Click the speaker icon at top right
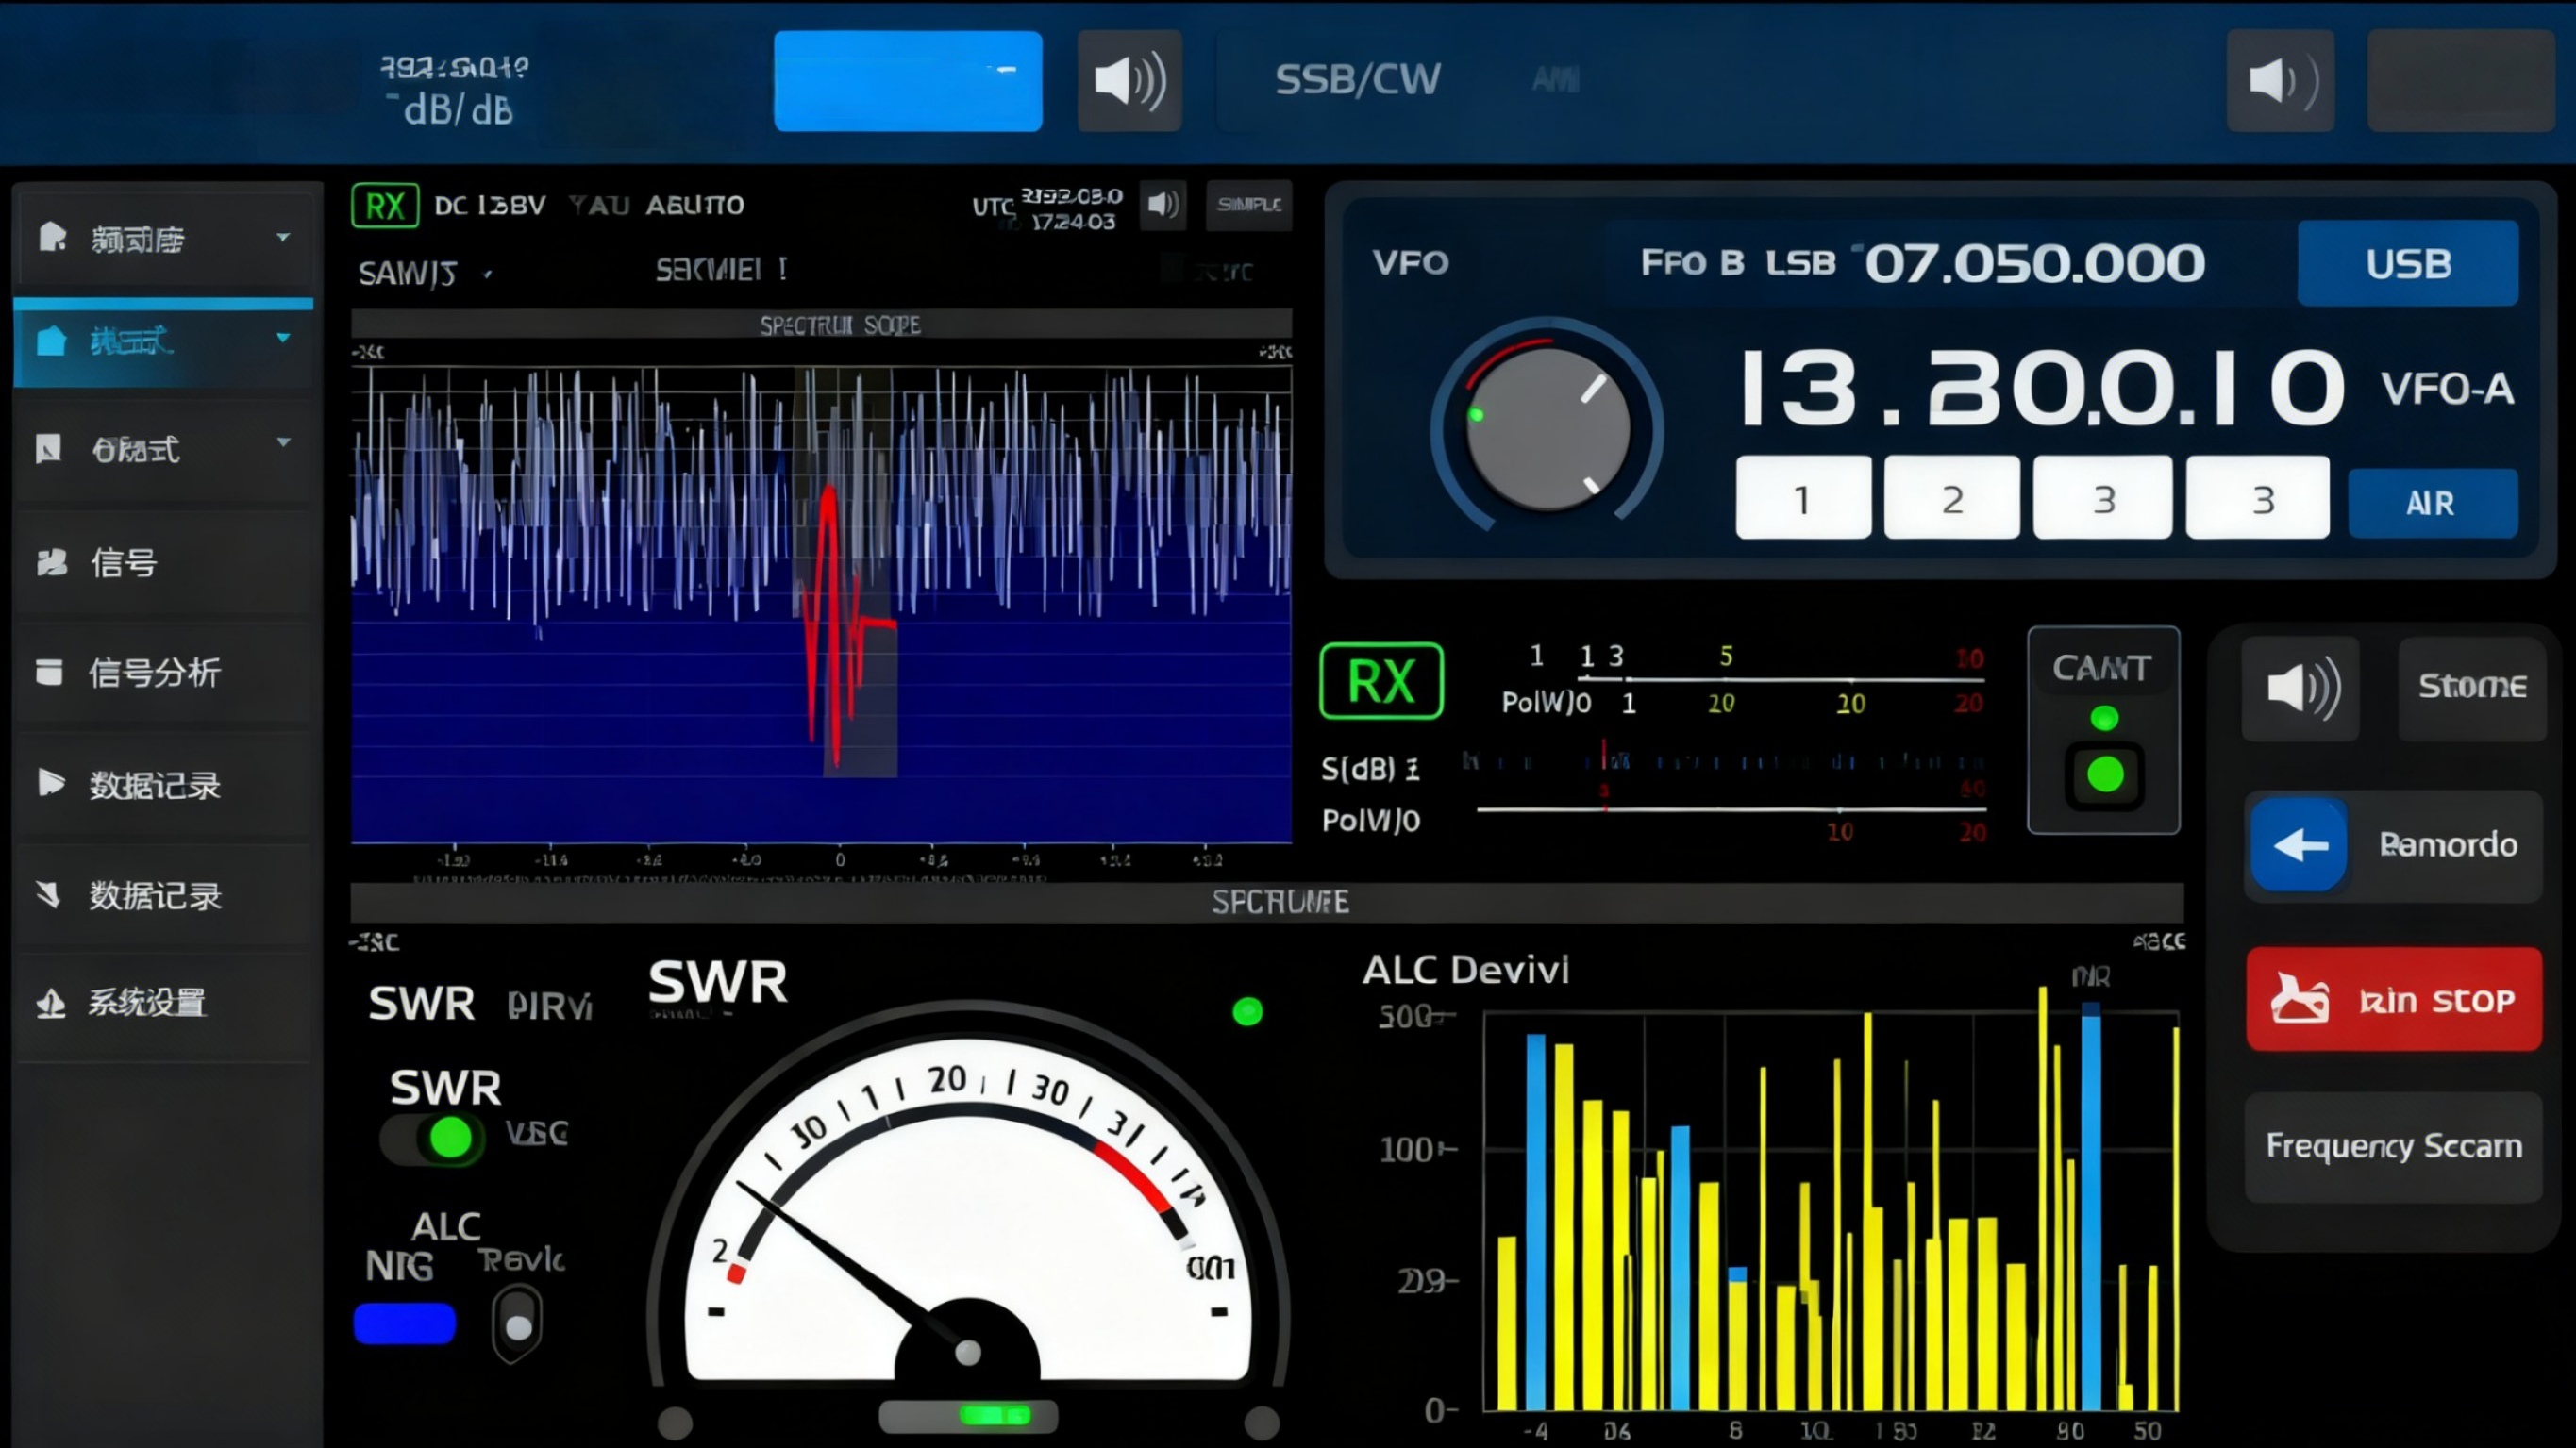 (2280, 81)
